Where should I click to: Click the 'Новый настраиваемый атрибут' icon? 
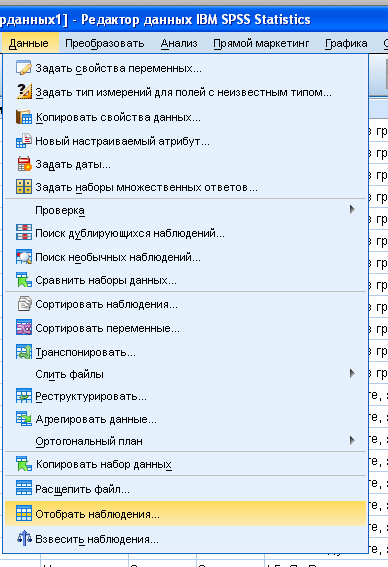(24, 141)
